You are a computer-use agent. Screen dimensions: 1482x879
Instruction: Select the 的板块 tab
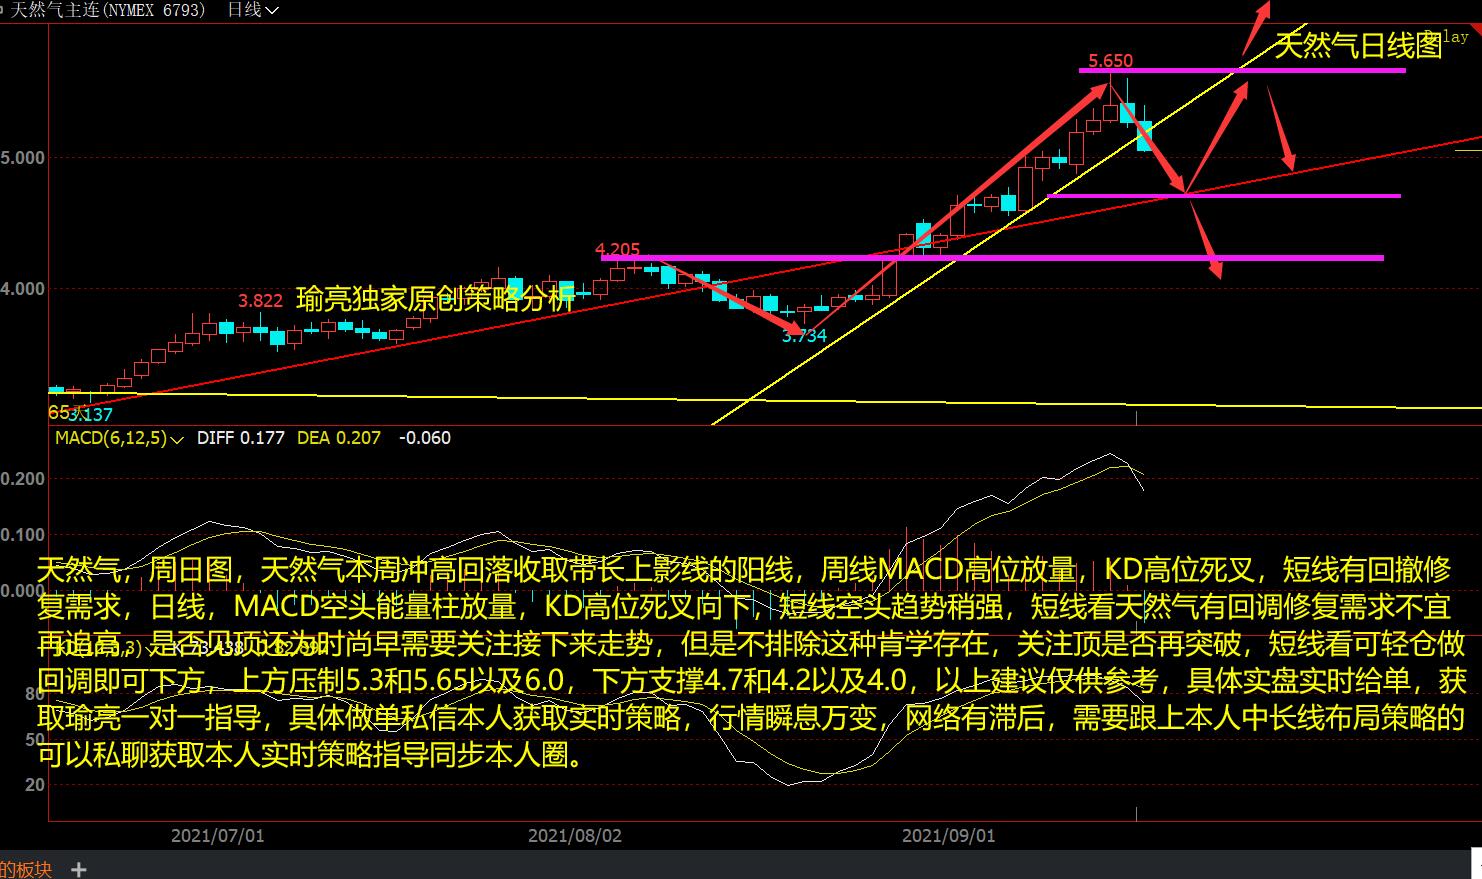pyautogui.click(x=26, y=869)
